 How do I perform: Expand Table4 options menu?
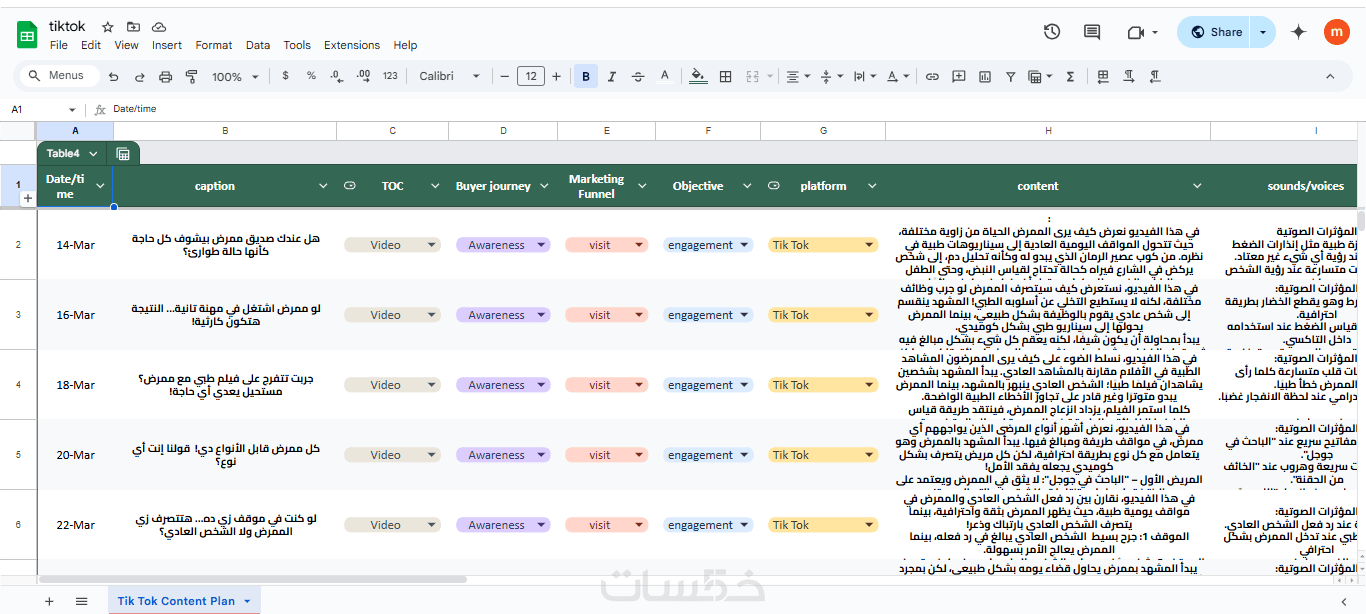(93, 153)
